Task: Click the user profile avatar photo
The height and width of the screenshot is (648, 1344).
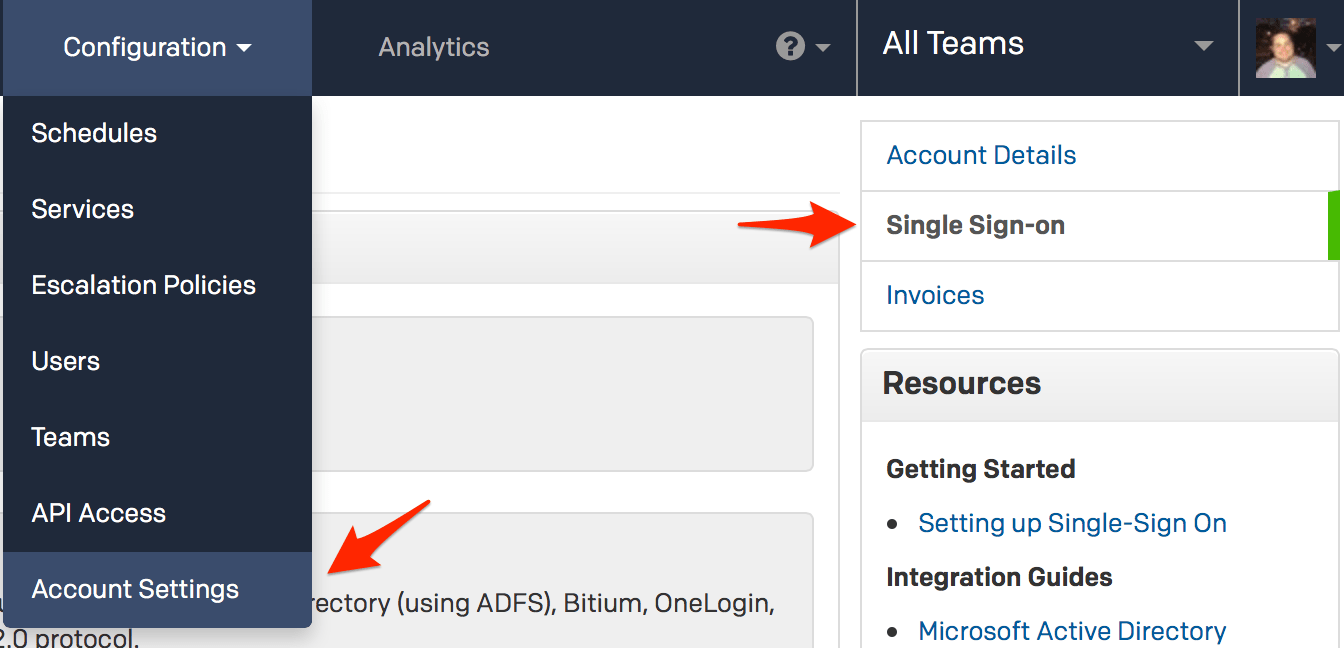Action: 1285,48
